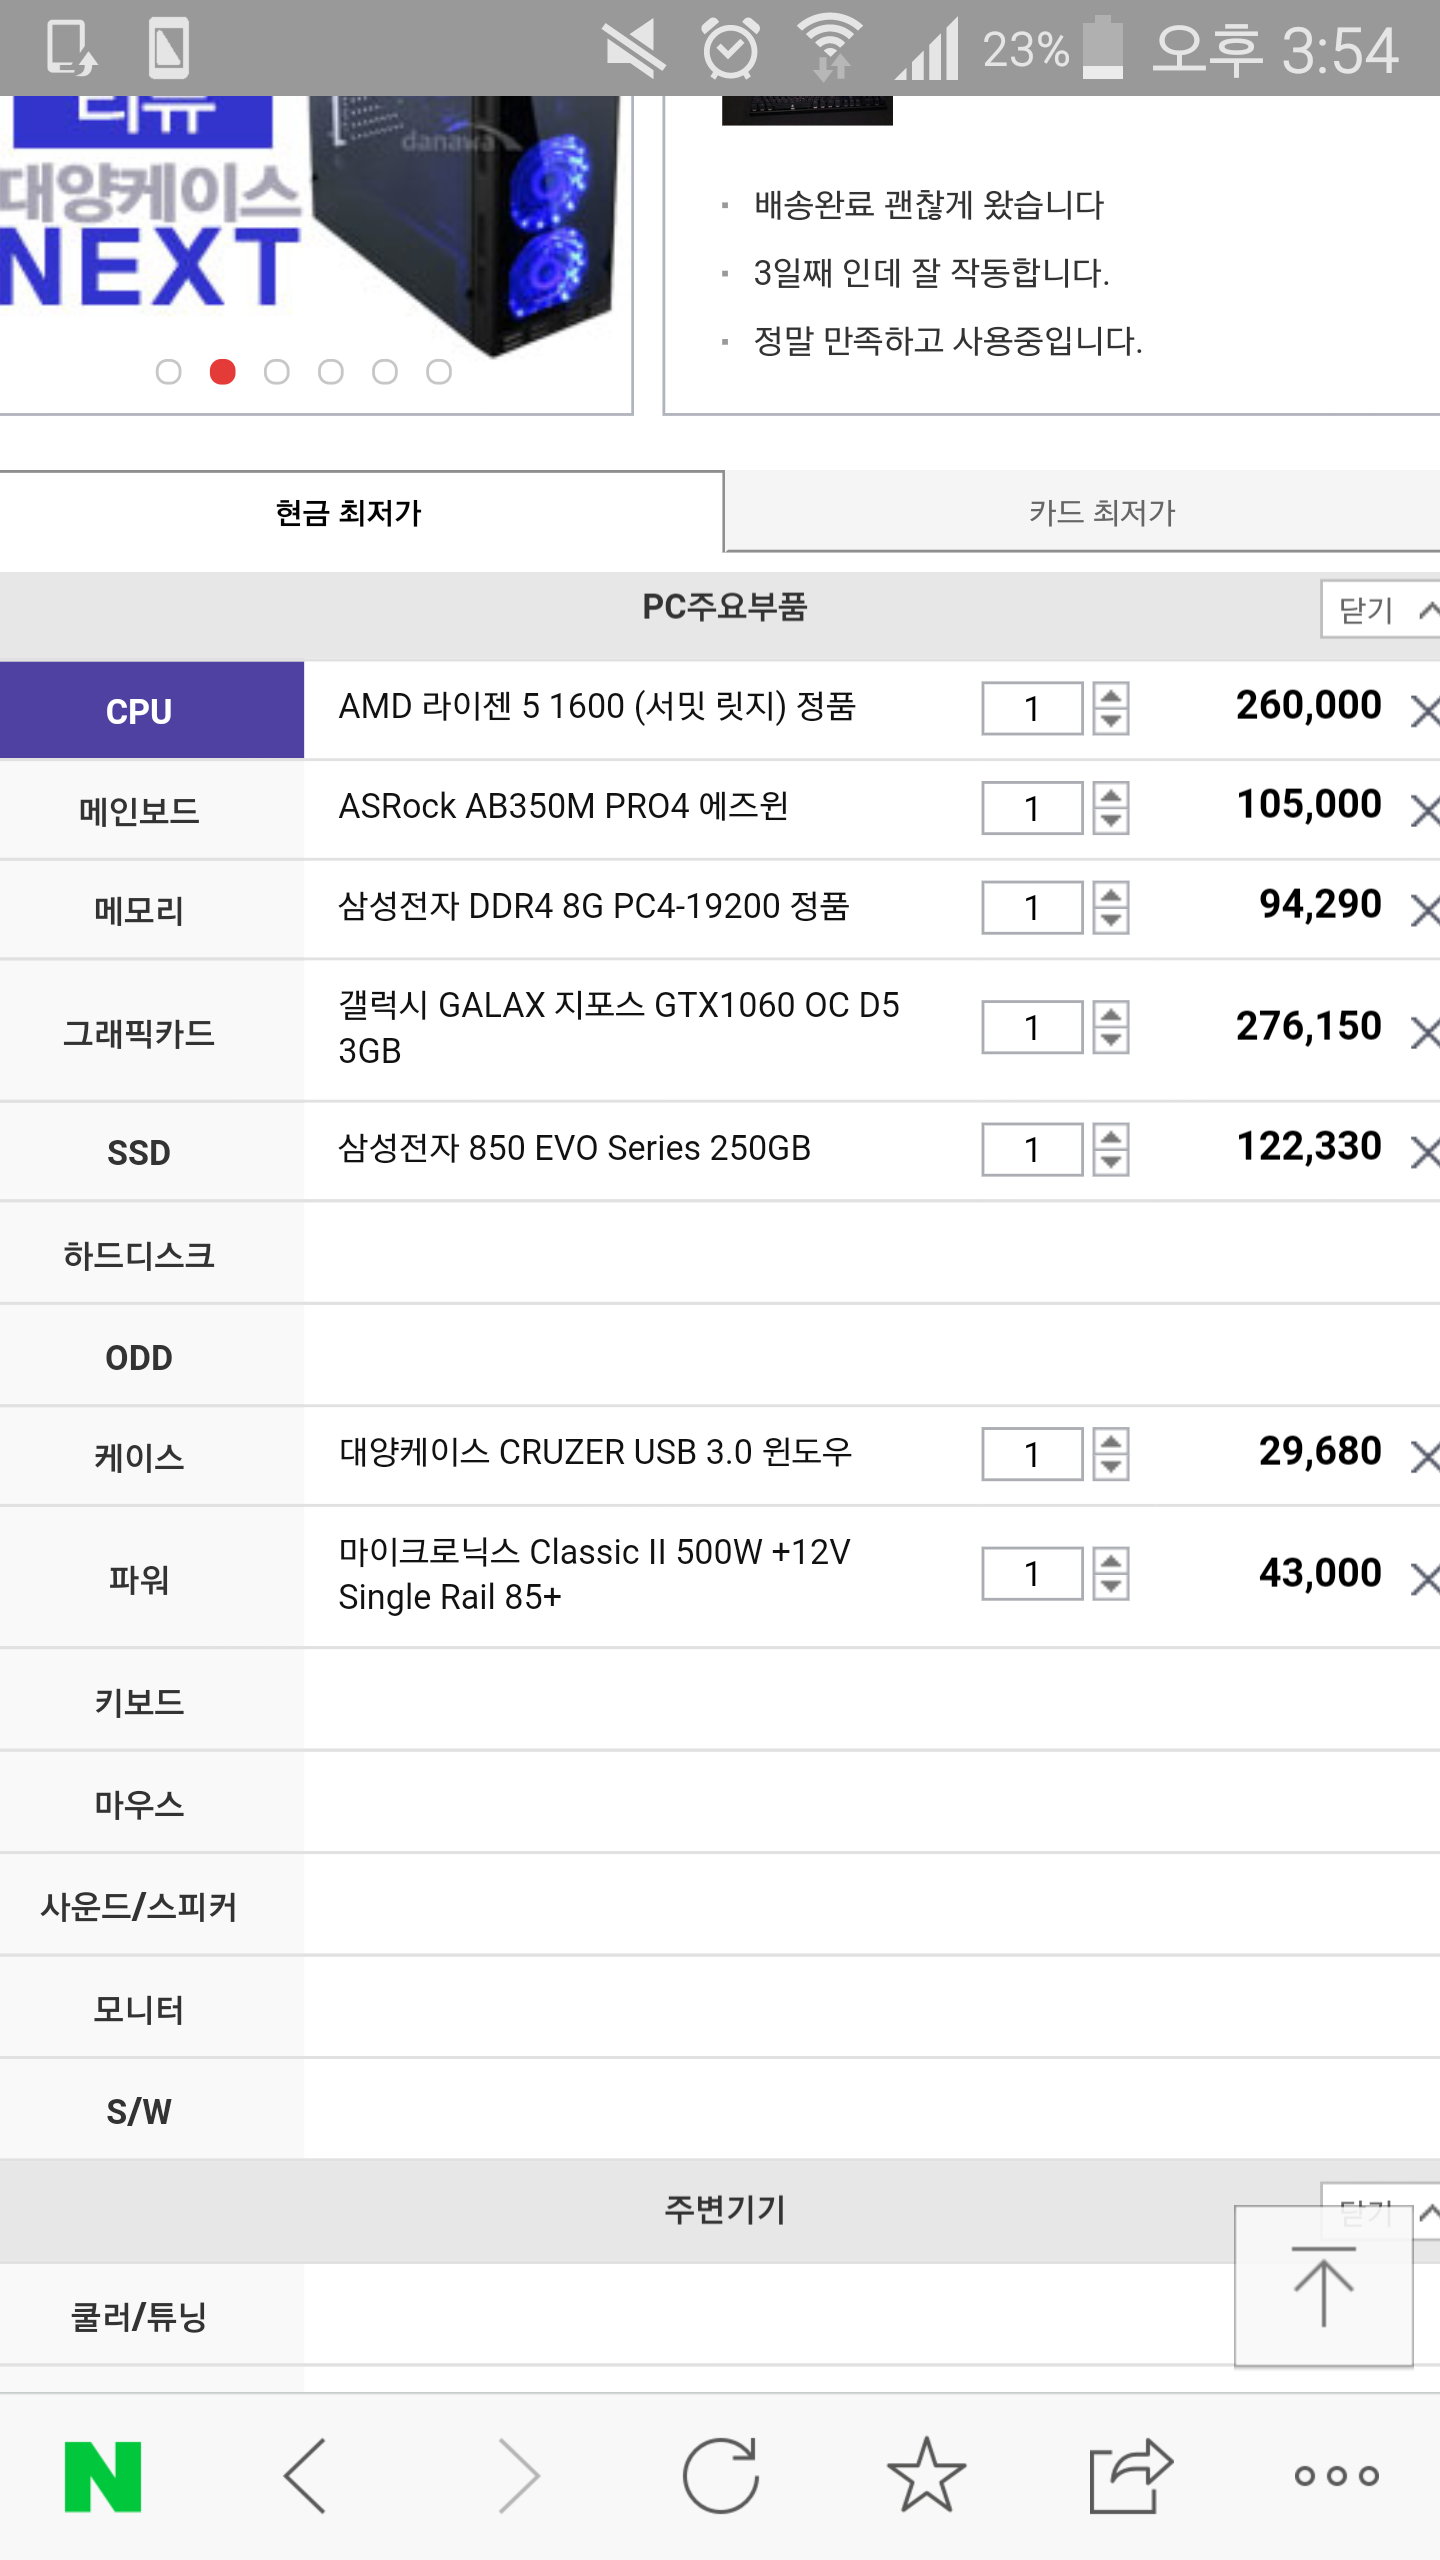
Task: Remove the 마이크로닉스 Classic II power item
Action: (1424, 1579)
